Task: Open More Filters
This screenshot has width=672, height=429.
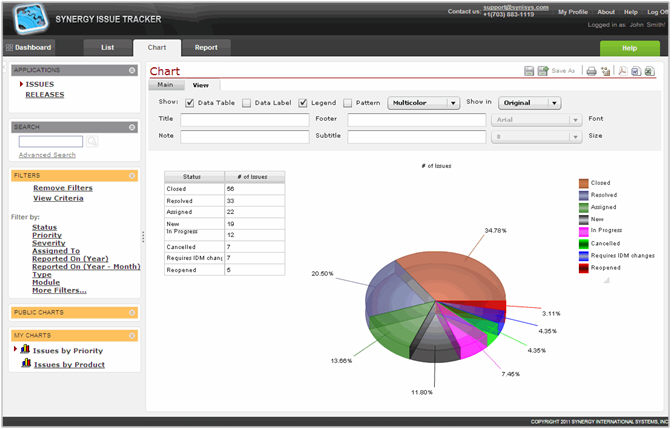Action: [x=59, y=290]
